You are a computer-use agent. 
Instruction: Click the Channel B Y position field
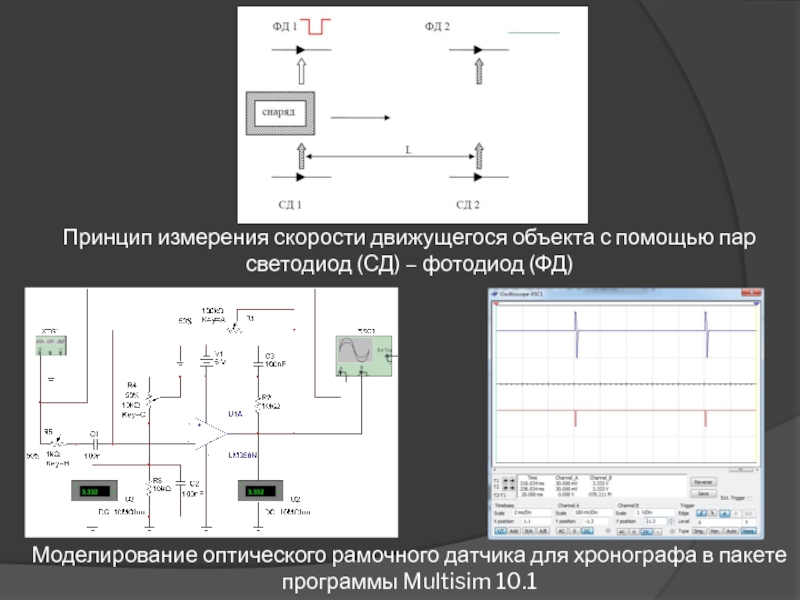(x=656, y=521)
